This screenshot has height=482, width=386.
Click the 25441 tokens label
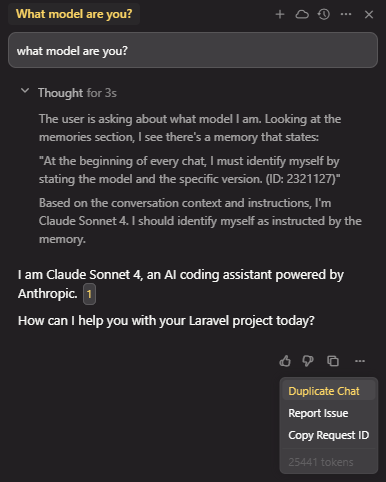click(x=321, y=462)
